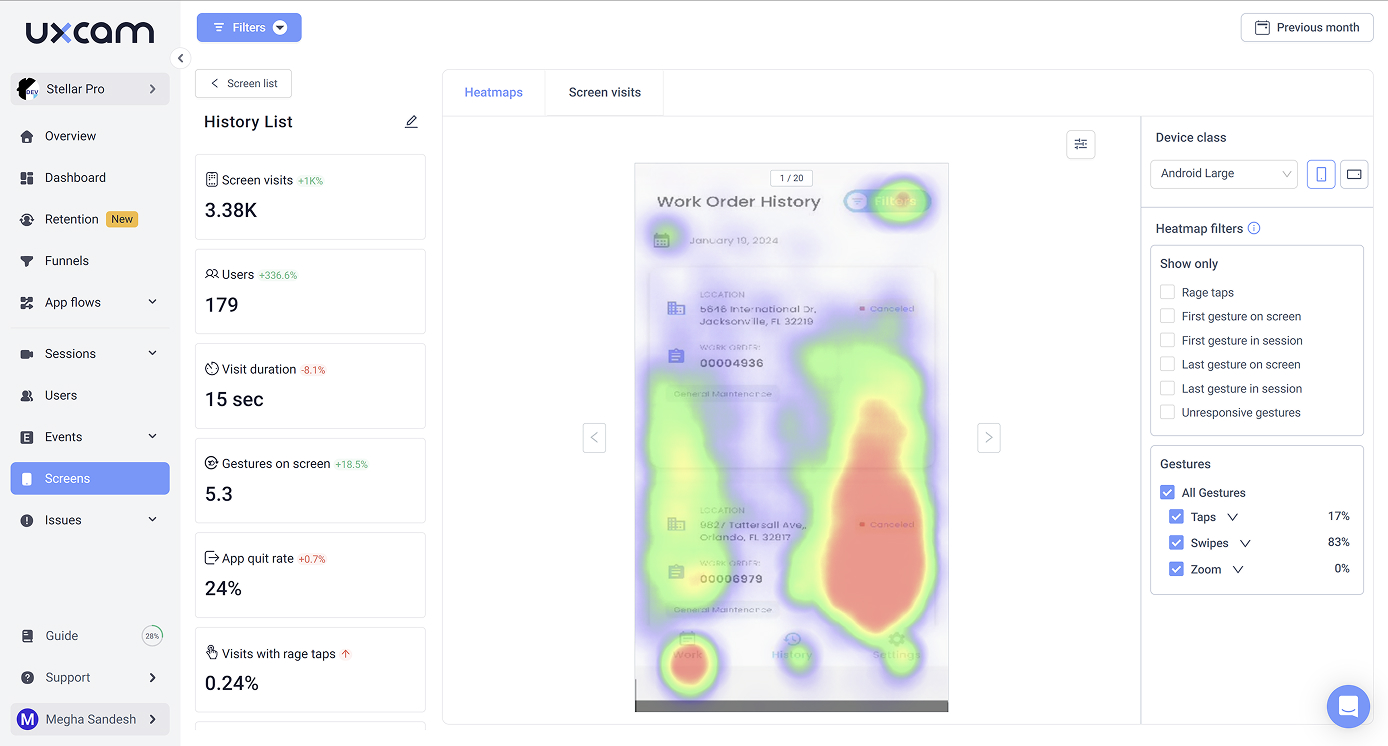
Task: Uncheck the Swipes gesture checkbox
Action: pyautogui.click(x=1176, y=543)
